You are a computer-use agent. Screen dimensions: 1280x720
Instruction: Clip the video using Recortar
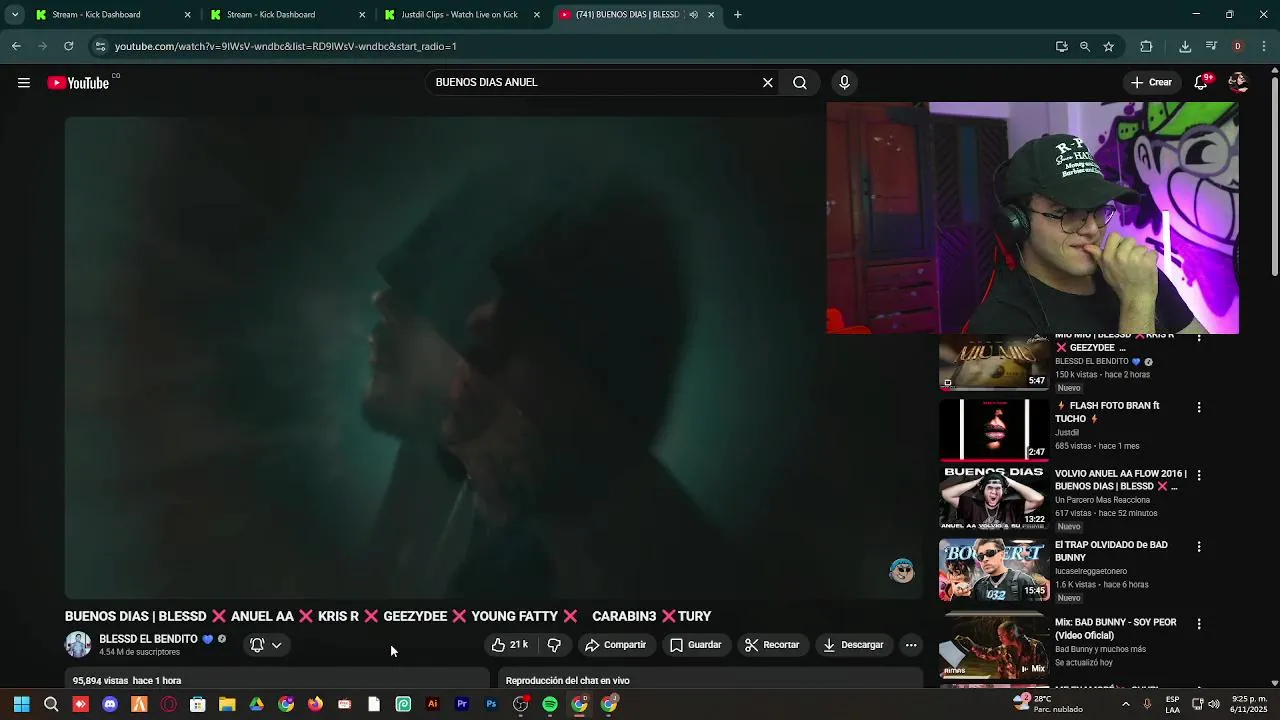(772, 645)
